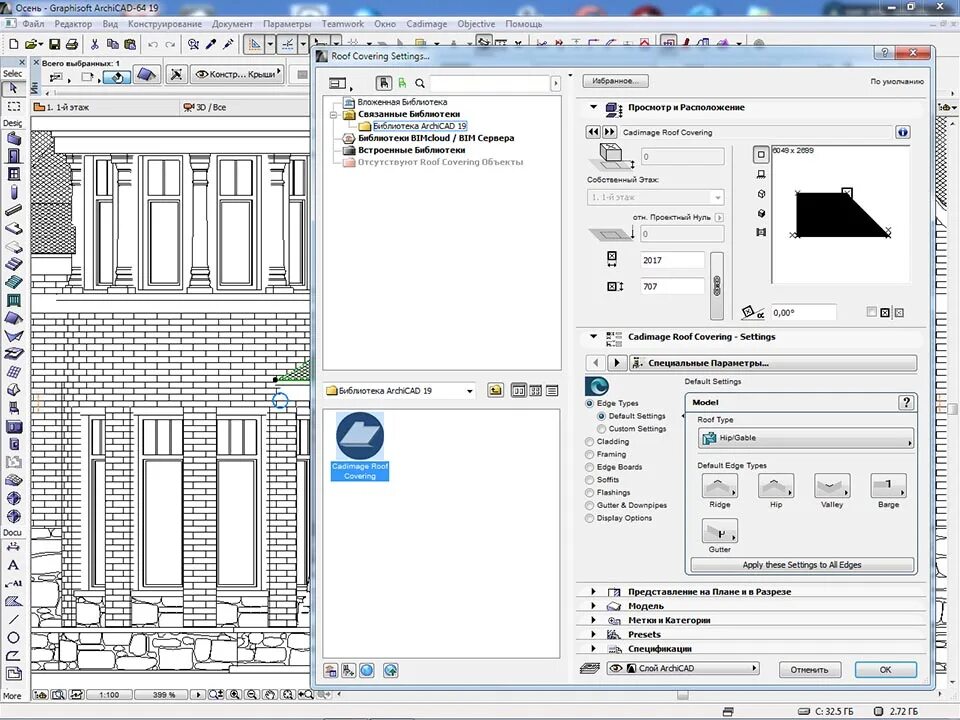Click the Констр... Крыши layer button
The height and width of the screenshot is (720, 960).
coord(237,74)
